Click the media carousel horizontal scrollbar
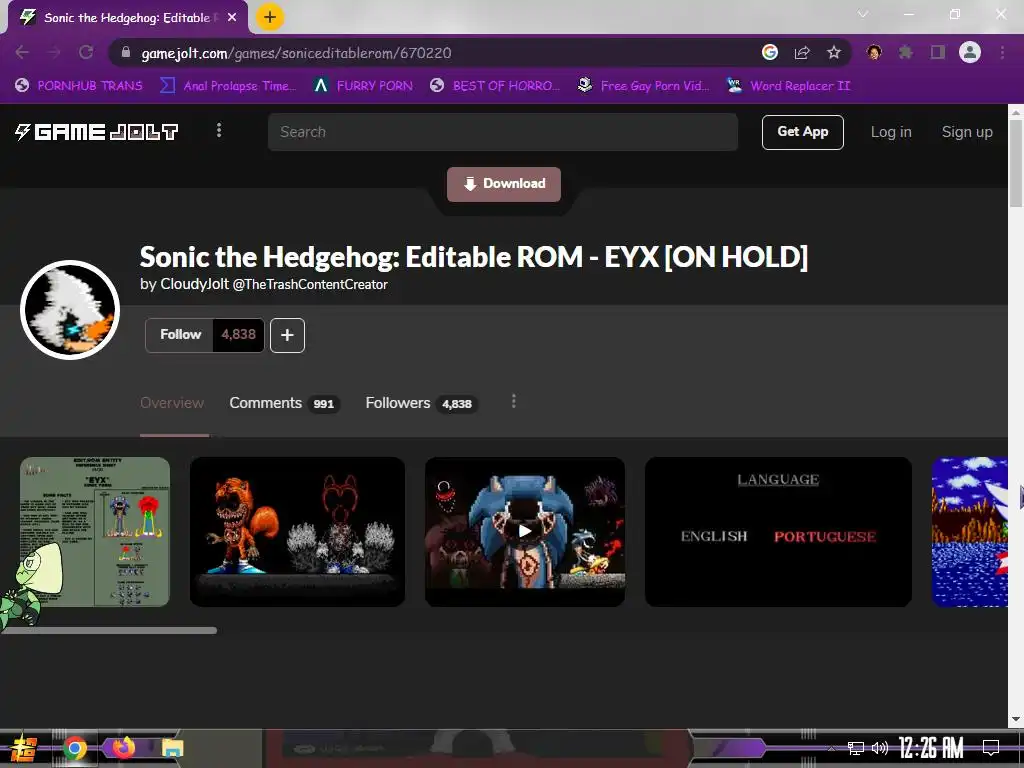 tap(109, 631)
